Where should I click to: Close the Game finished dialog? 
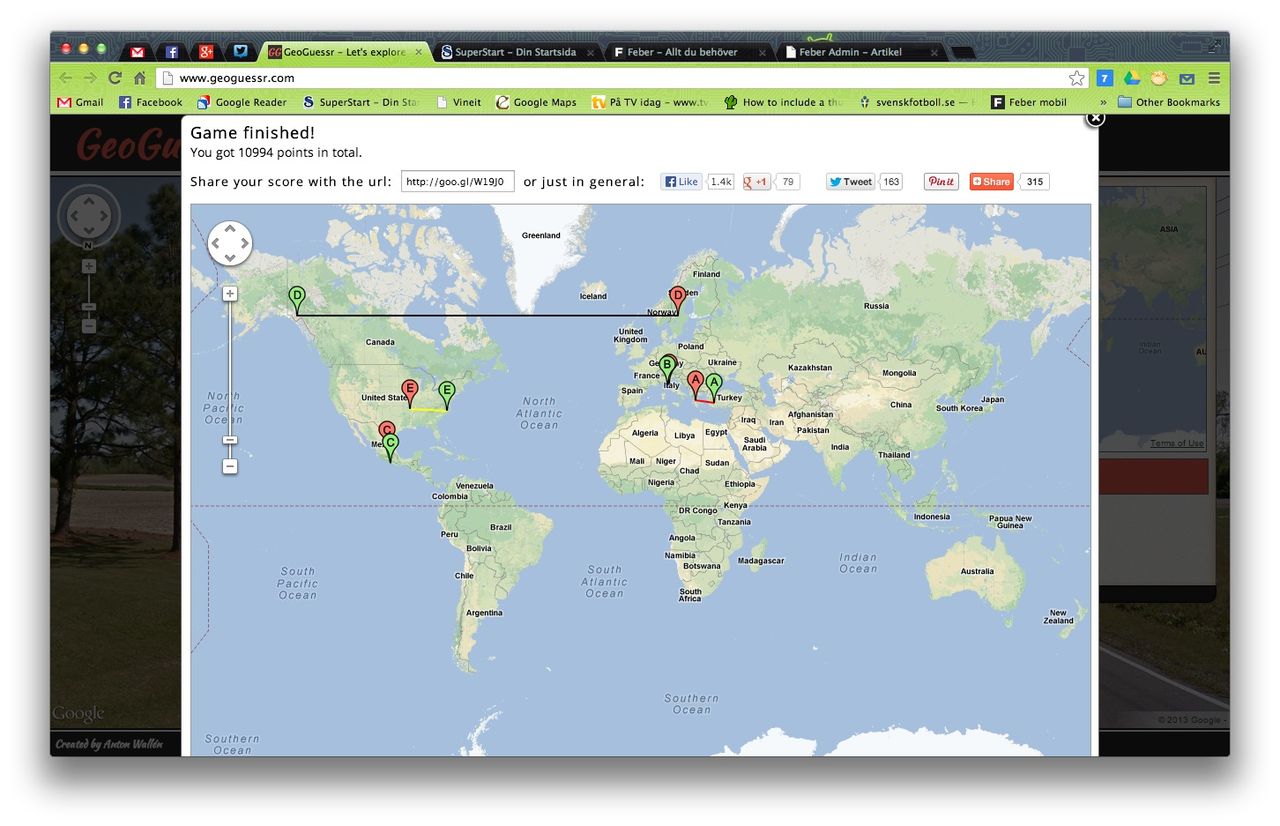tap(1095, 118)
